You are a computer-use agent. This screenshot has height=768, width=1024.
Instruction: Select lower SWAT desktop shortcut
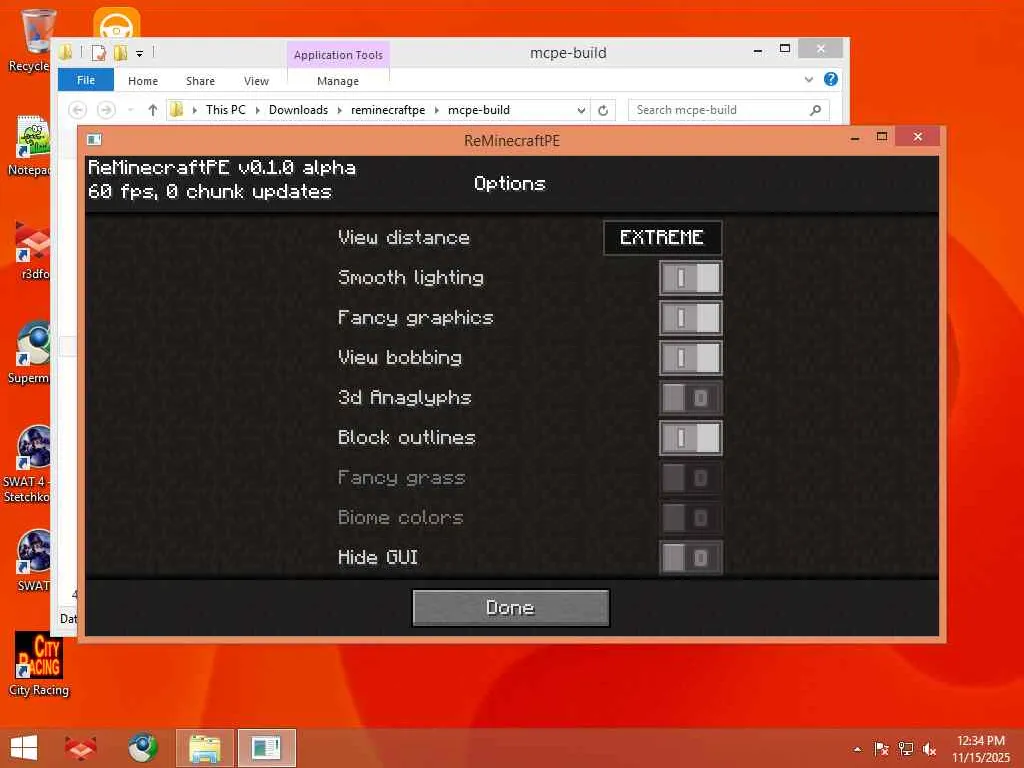click(33, 560)
